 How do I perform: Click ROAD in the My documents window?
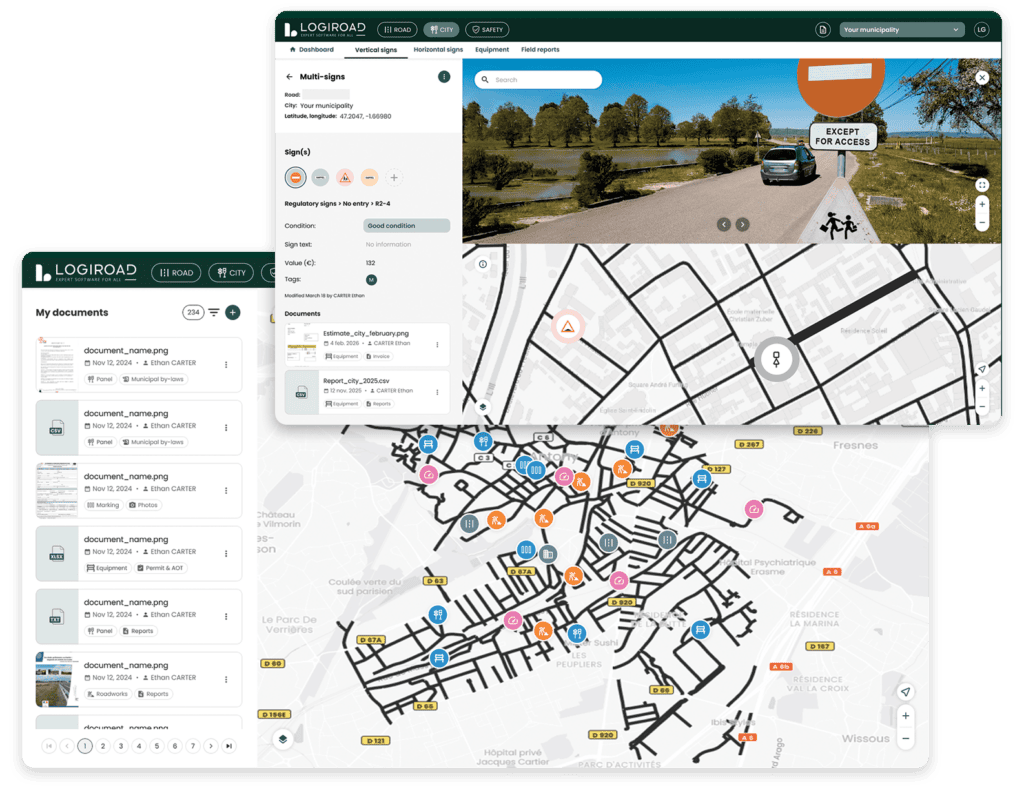click(176, 272)
